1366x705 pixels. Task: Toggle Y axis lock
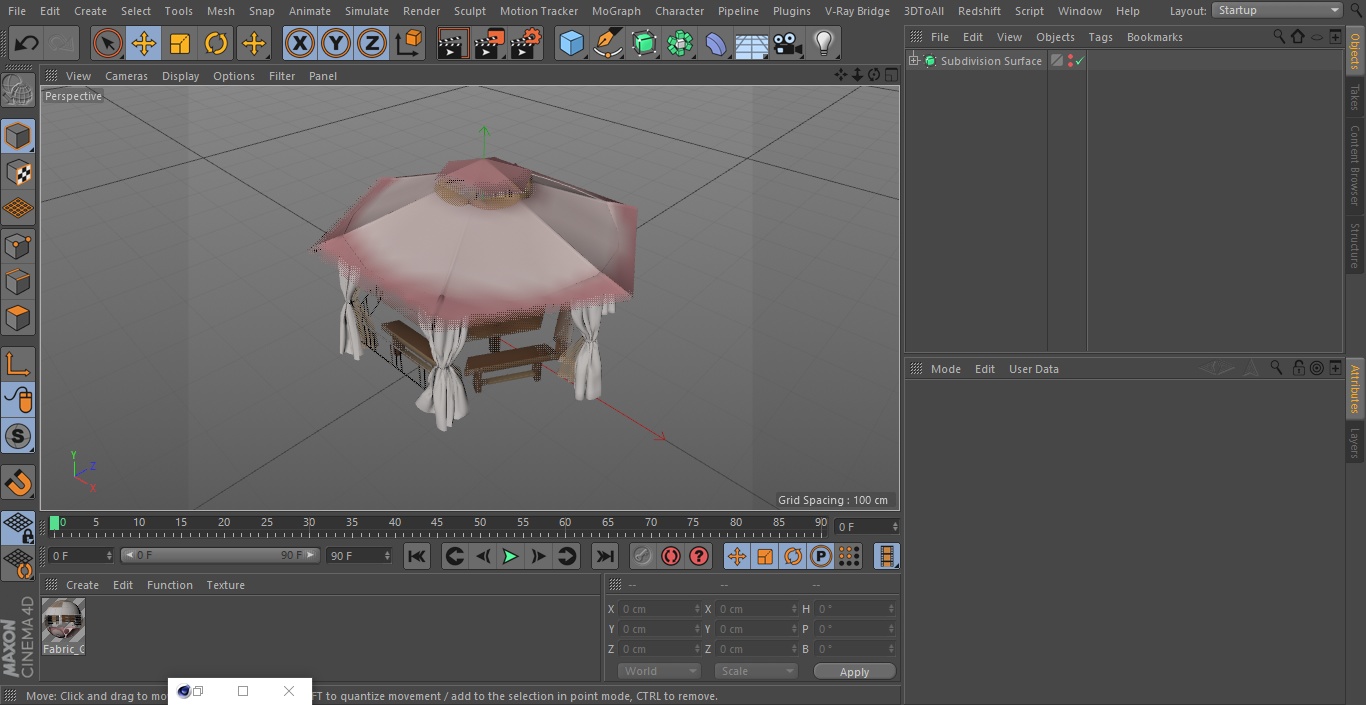coord(336,43)
